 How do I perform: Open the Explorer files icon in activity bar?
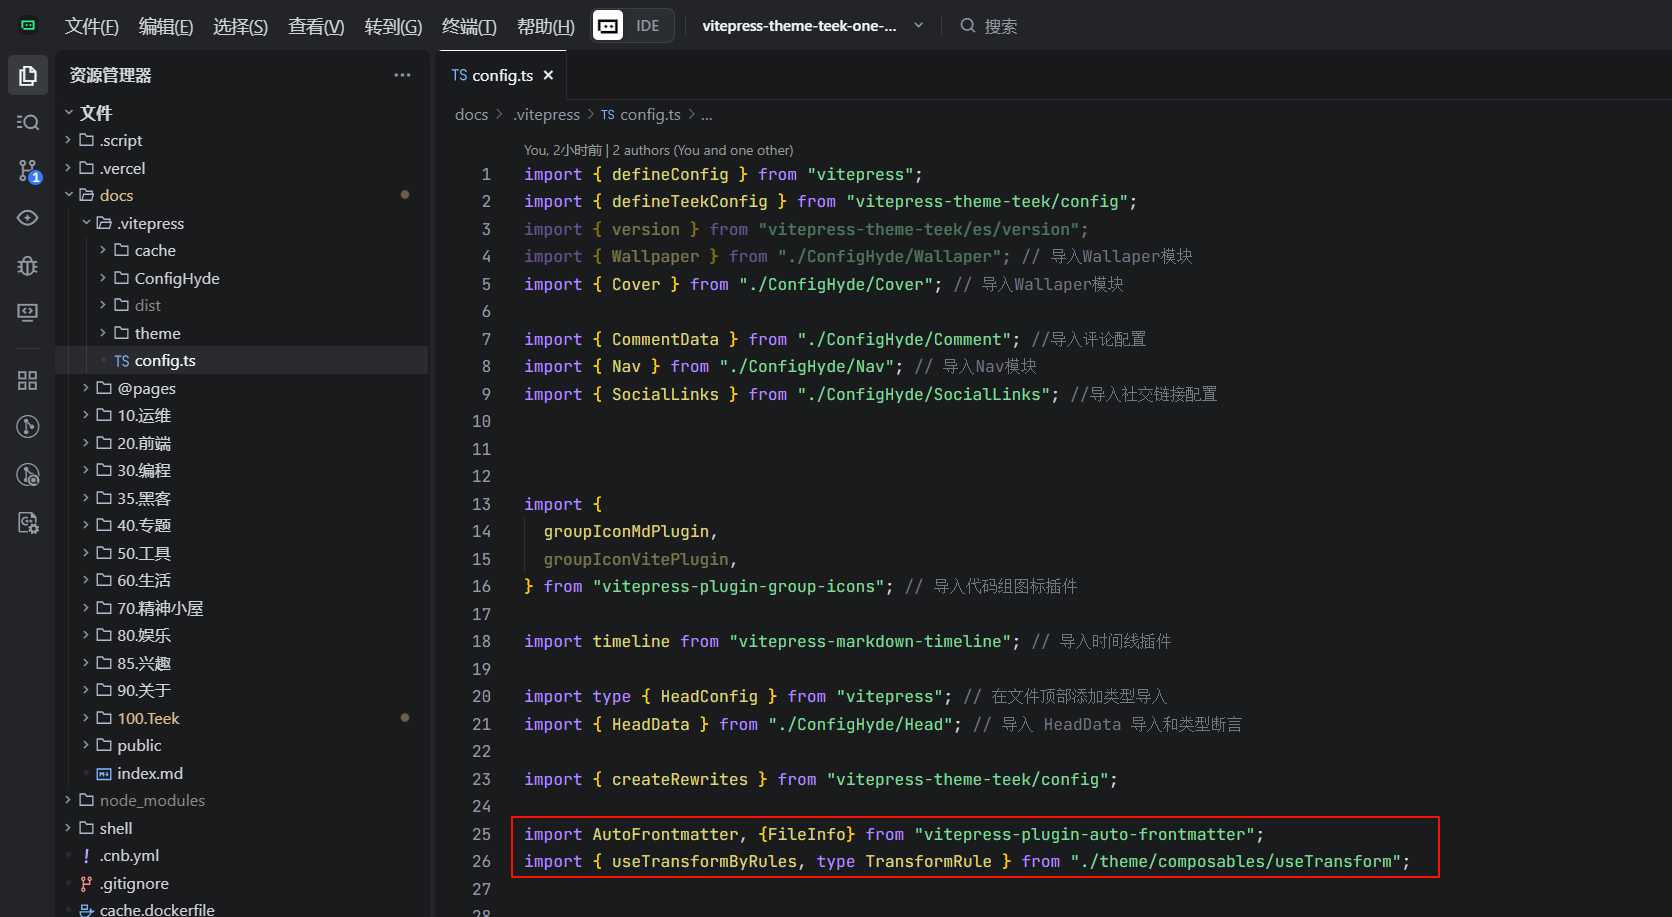[x=28, y=76]
